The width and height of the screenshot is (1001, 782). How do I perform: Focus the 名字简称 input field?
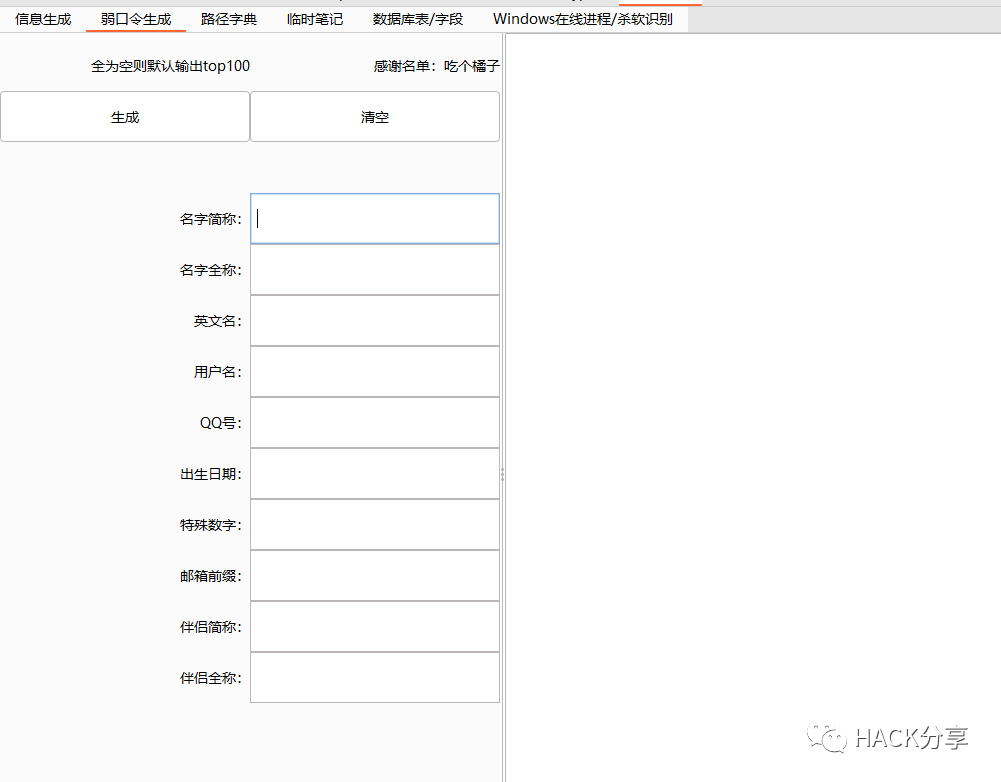[375, 219]
